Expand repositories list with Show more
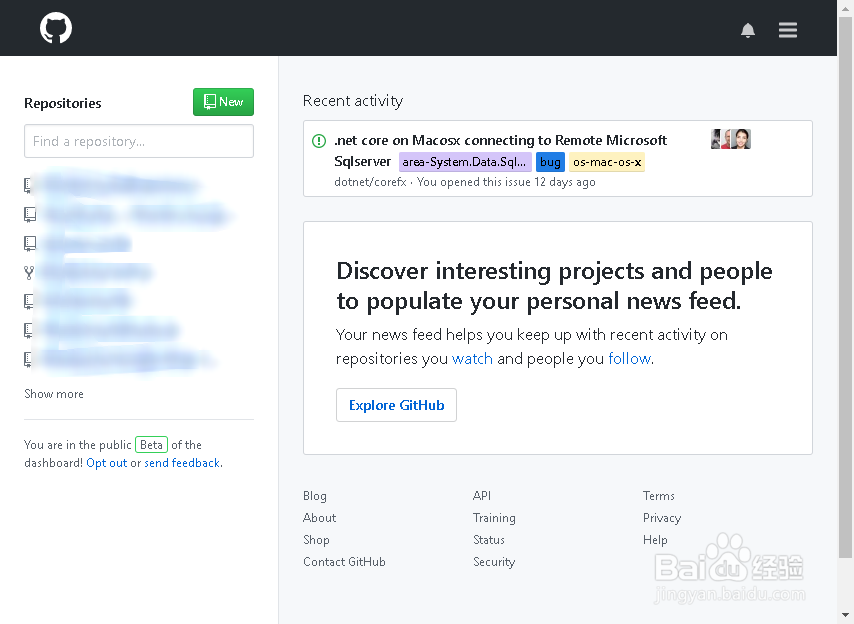The height and width of the screenshot is (624, 854). click(x=54, y=394)
